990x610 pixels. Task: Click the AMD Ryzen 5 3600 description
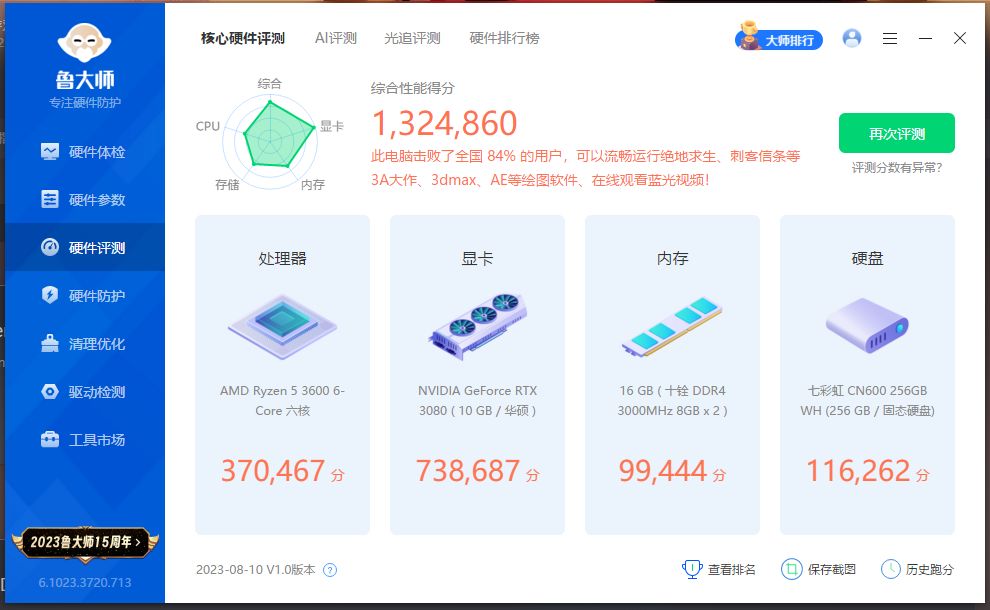click(x=282, y=400)
